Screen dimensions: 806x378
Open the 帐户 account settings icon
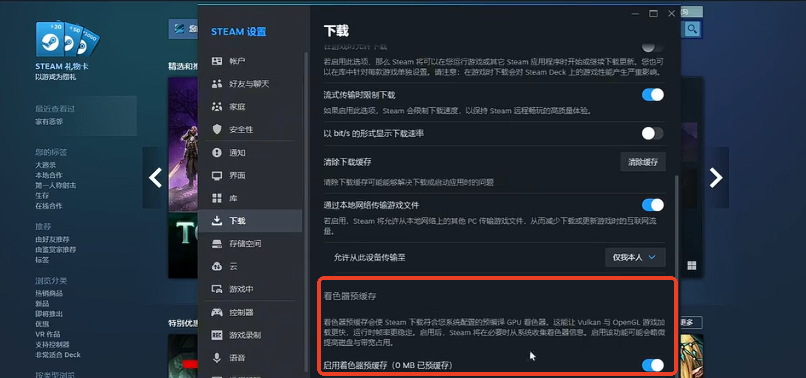pos(217,61)
